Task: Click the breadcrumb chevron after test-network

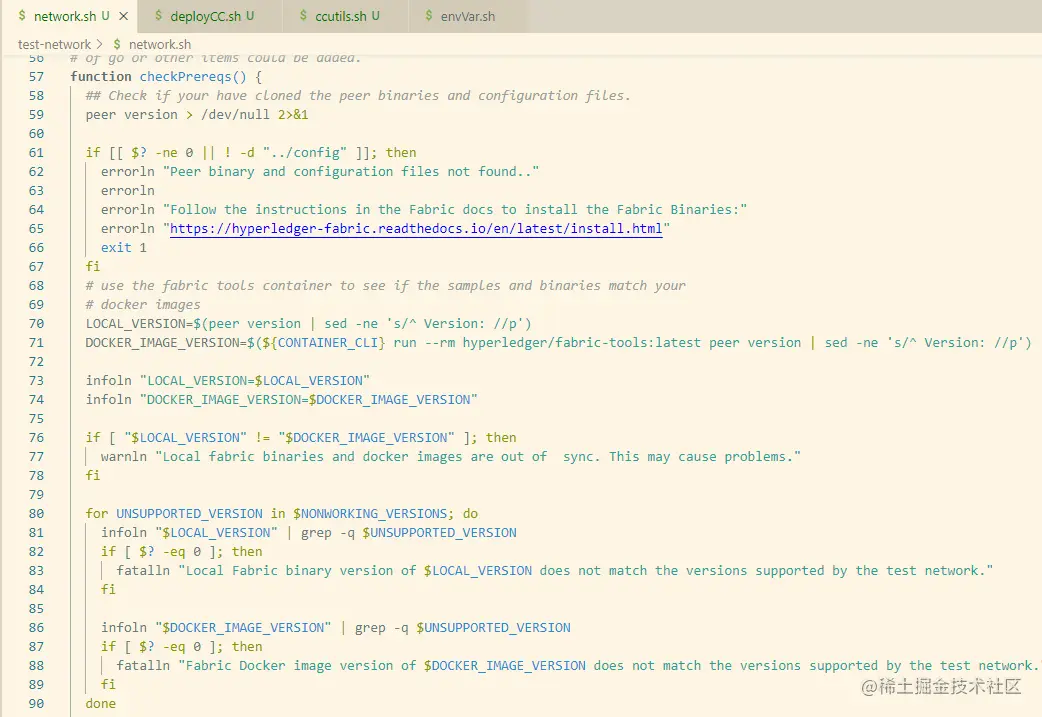Action: pyautogui.click(x=100, y=45)
